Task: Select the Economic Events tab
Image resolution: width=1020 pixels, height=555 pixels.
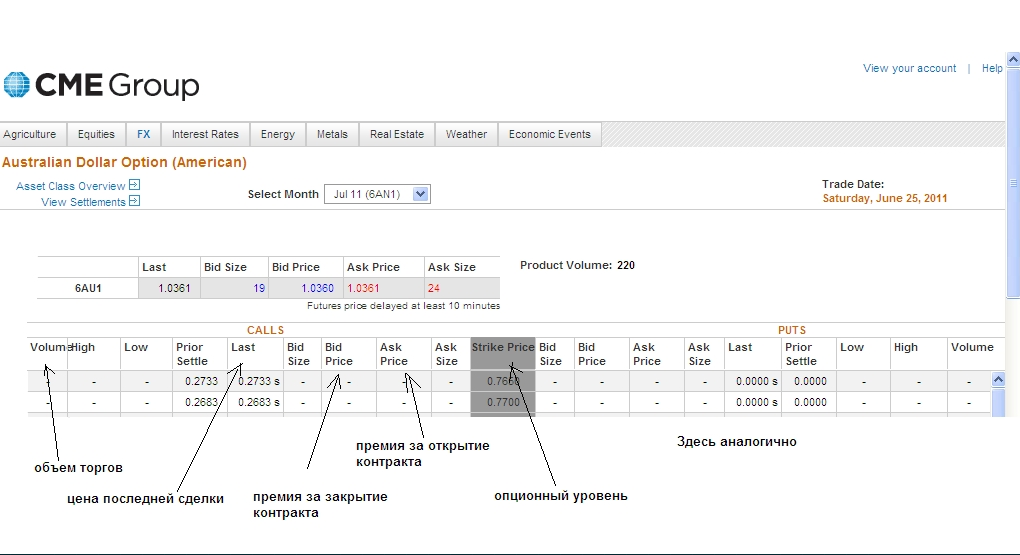Action: [x=550, y=134]
